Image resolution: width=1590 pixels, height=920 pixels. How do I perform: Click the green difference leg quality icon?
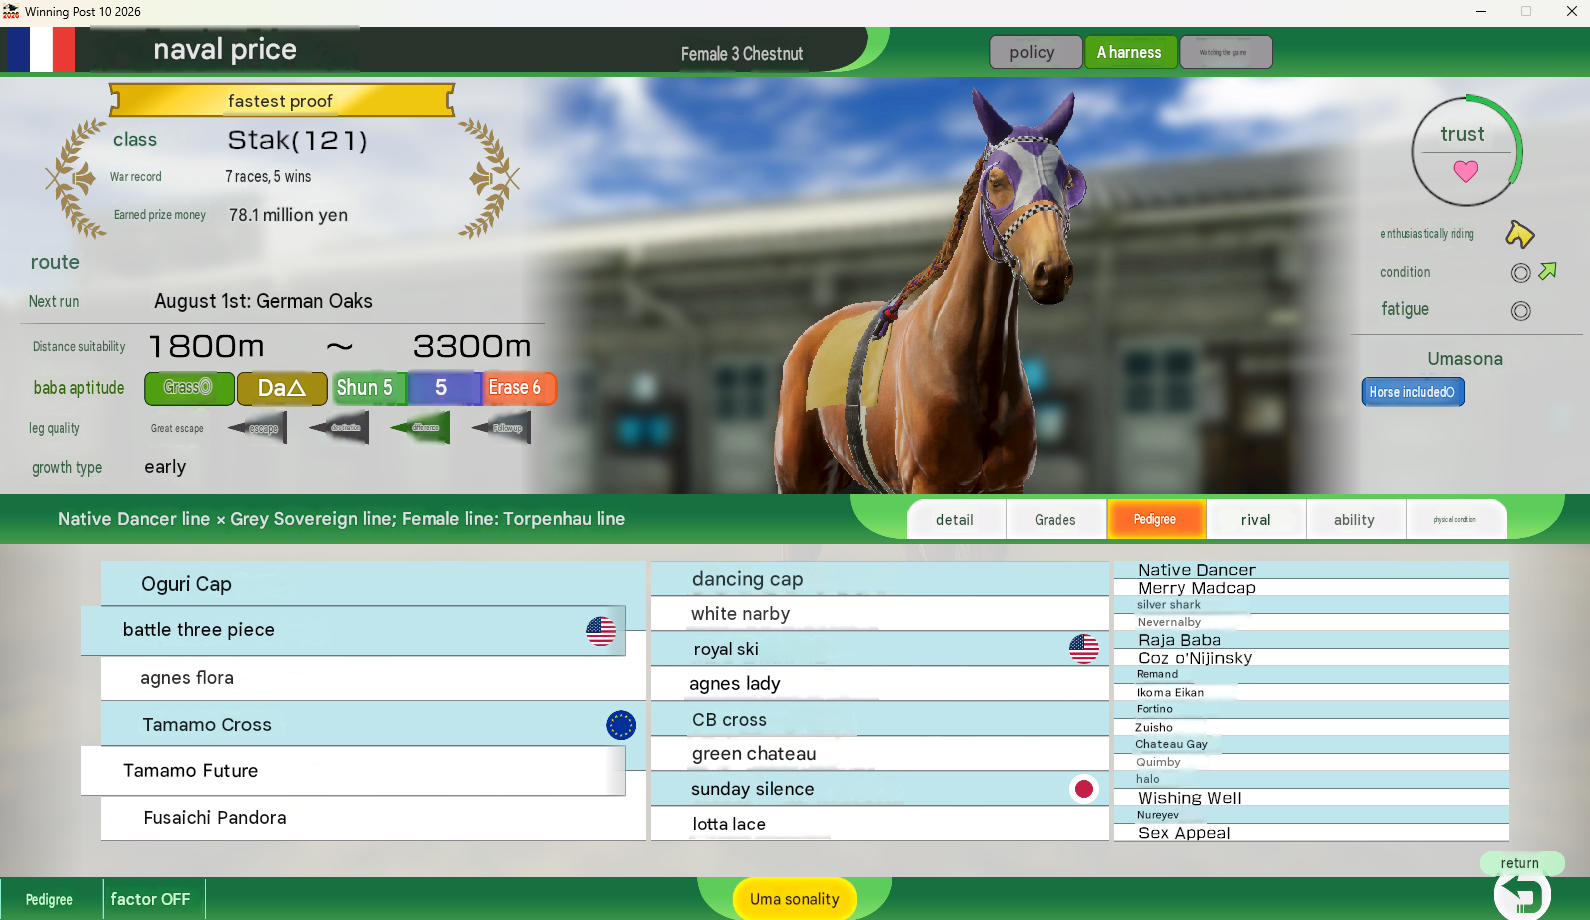pyautogui.click(x=420, y=428)
